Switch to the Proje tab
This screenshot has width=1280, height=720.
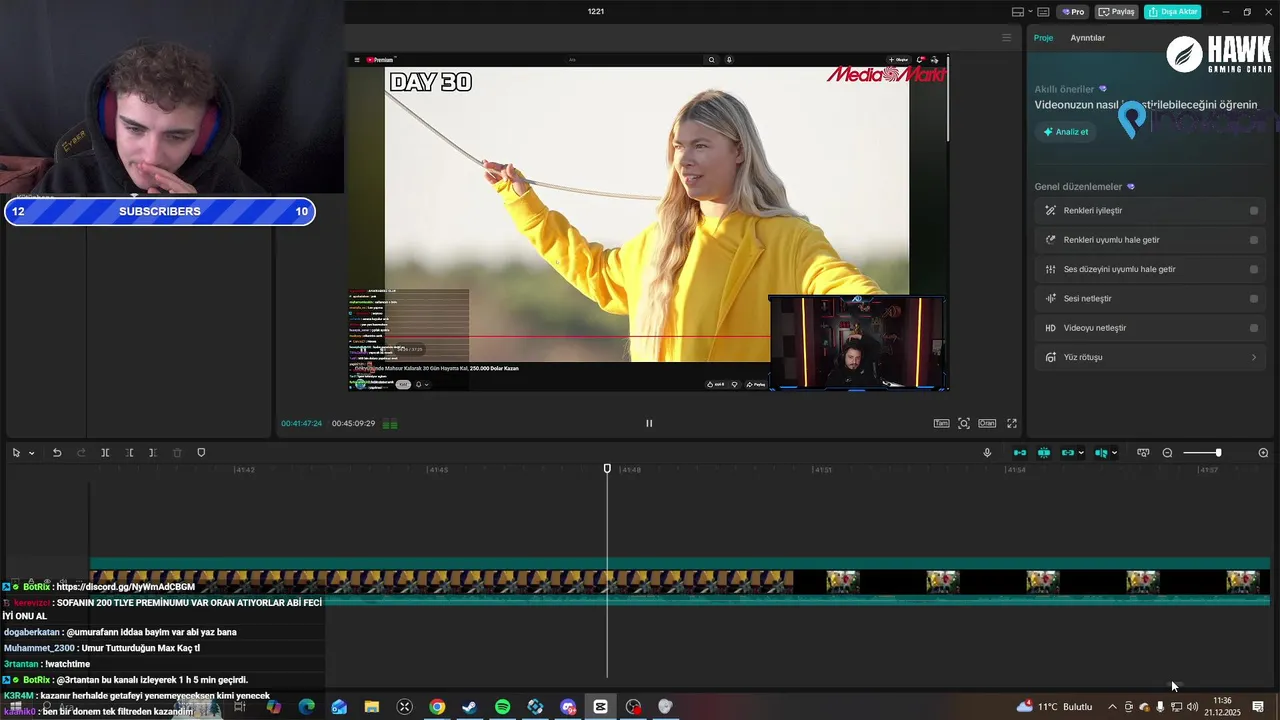[1043, 38]
